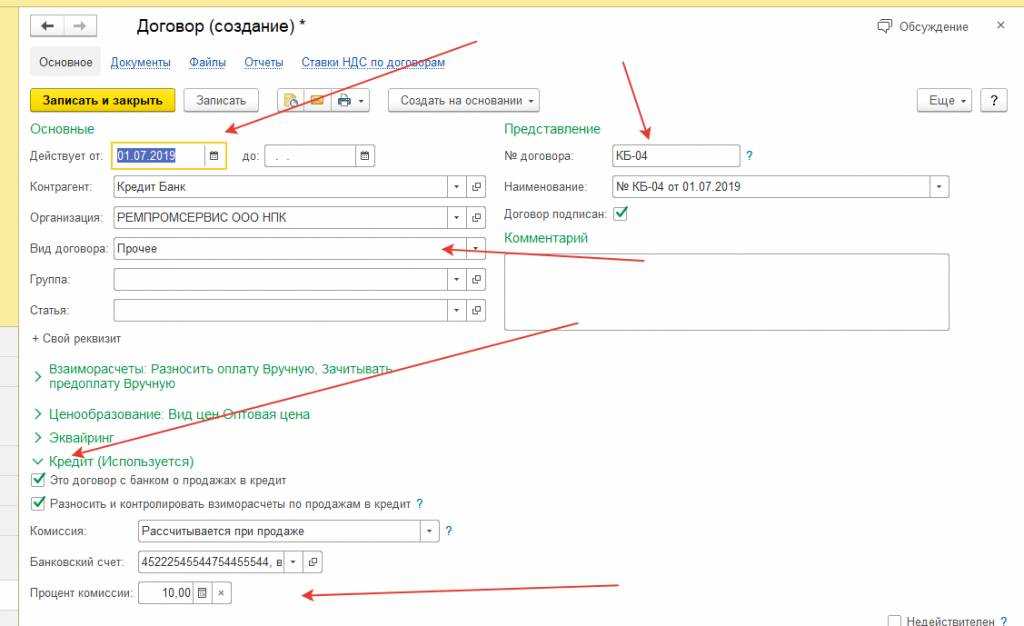
Task: Open the Создать на основании menu
Action: [x=464, y=101]
